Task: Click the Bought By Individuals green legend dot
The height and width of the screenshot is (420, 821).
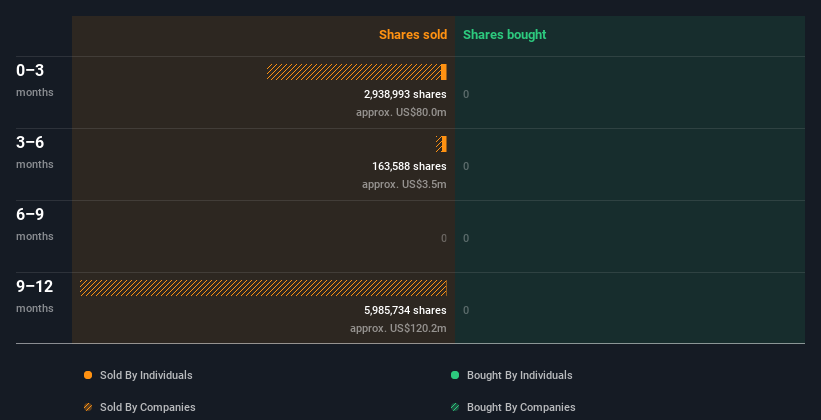Action: (x=455, y=375)
